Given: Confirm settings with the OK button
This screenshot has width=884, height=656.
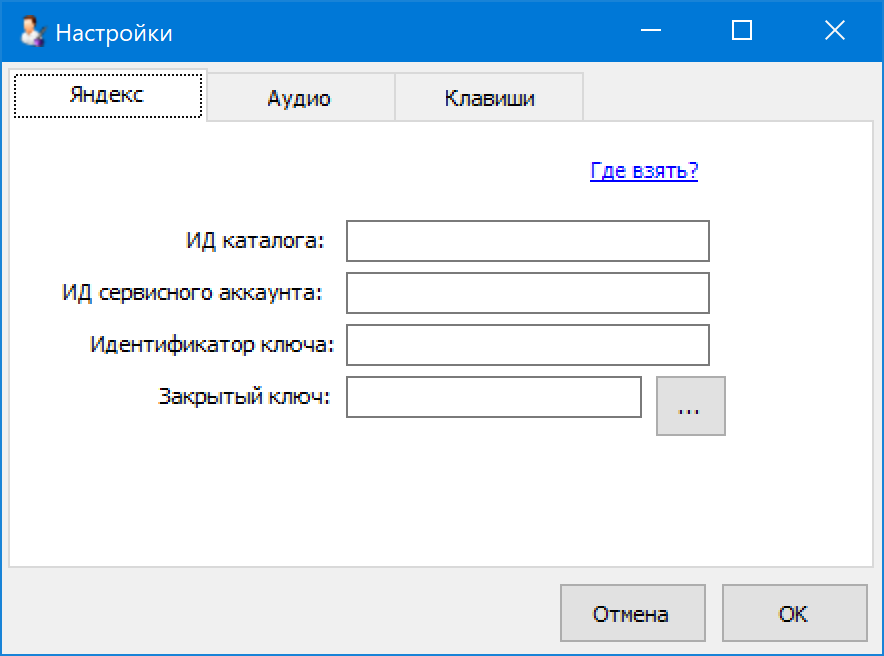Looking at the screenshot, I should tap(794, 613).
